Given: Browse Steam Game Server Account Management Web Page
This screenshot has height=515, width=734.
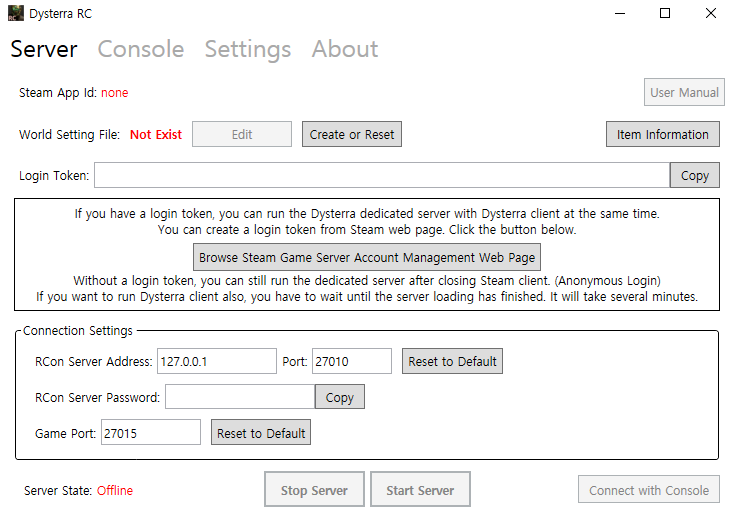Looking at the screenshot, I should pos(366,257).
